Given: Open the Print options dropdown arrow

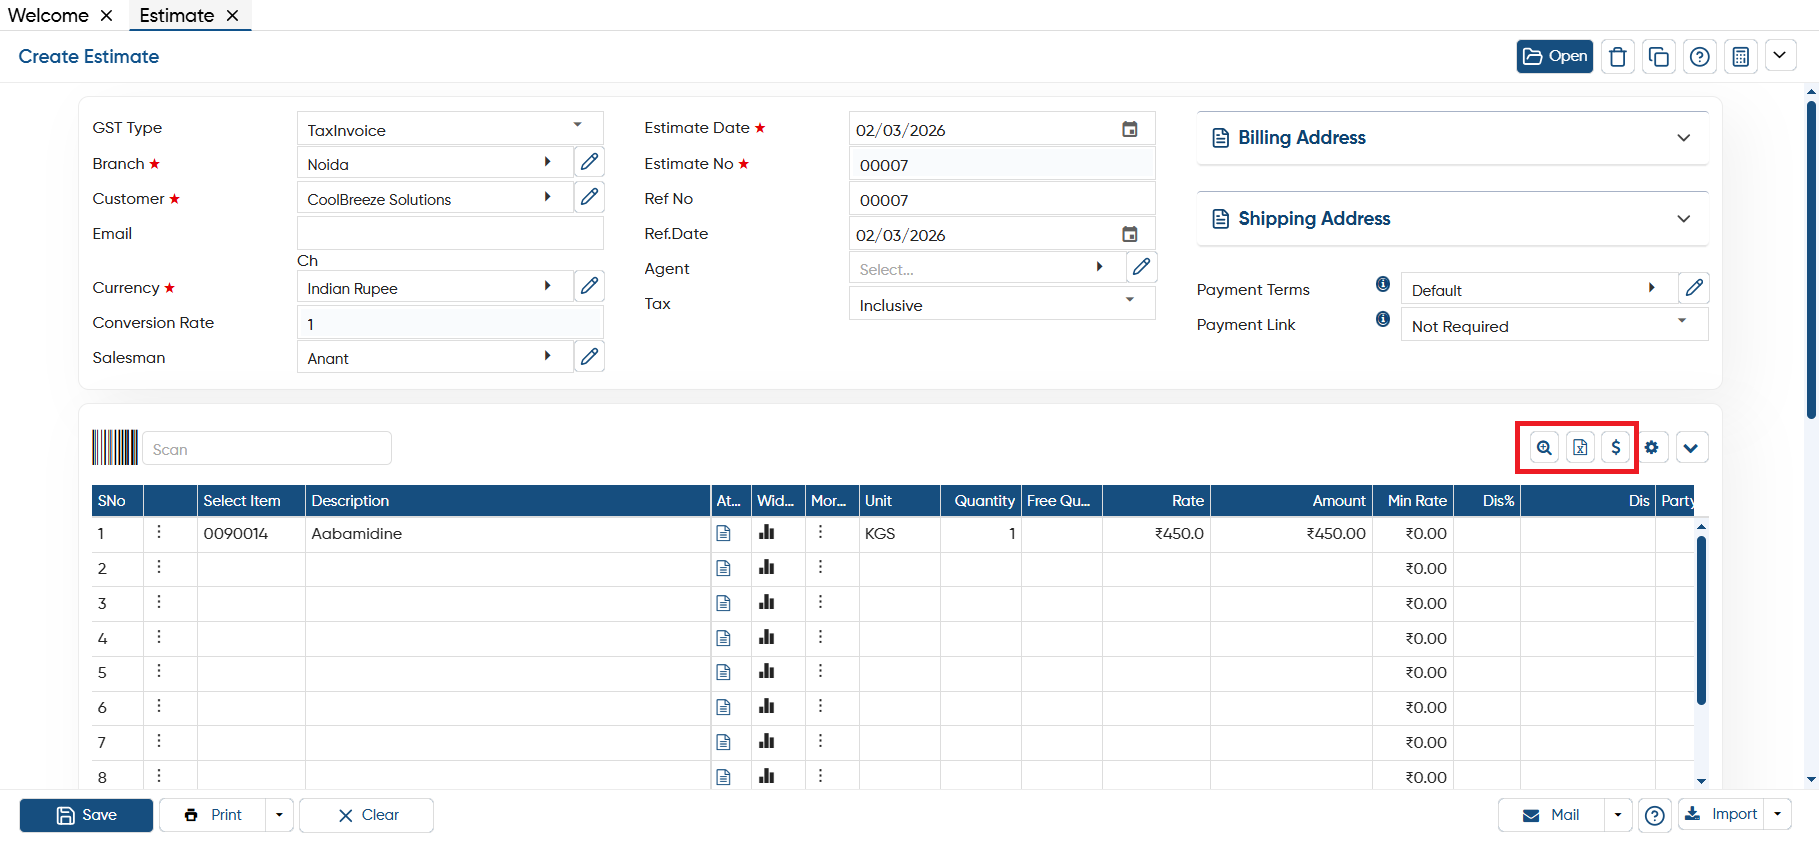Looking at the screenshot, I should 279,815.
